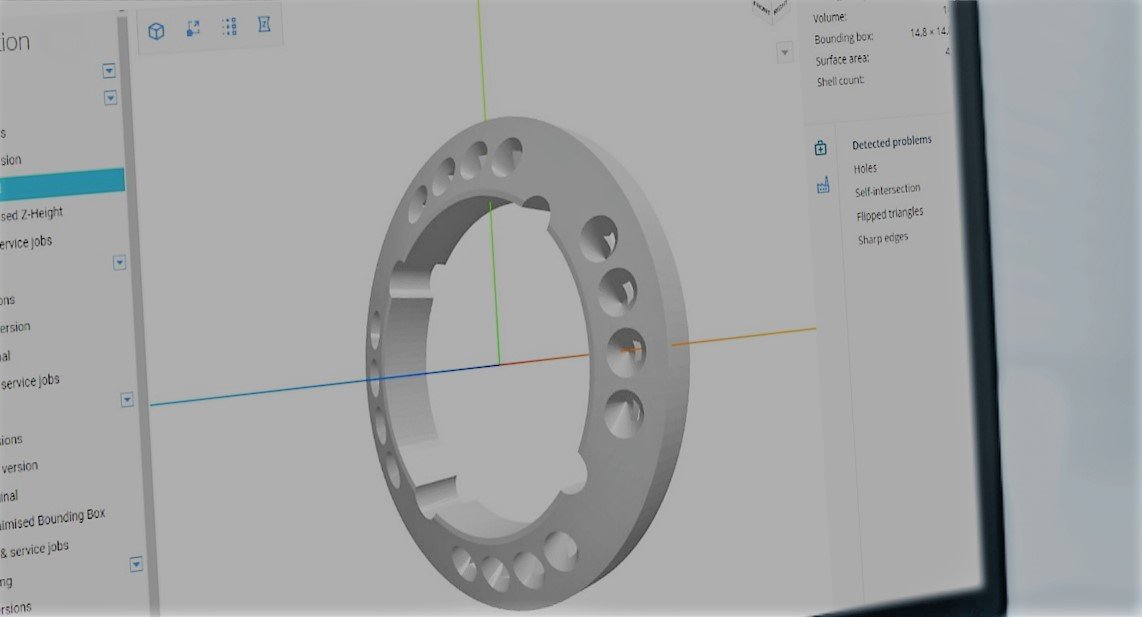1142x617 pixels.
Task: Click the bounding box value '14,8 × 14,'
Action: point(929,32)
